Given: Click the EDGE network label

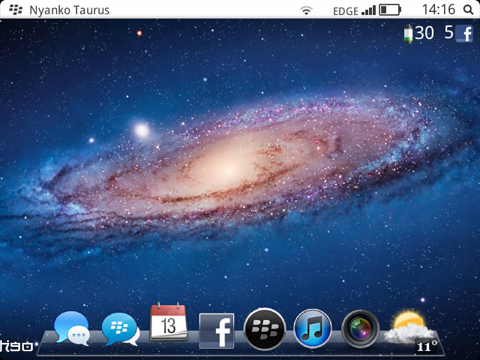Looking at the screenshot, I should pos(346,11).
